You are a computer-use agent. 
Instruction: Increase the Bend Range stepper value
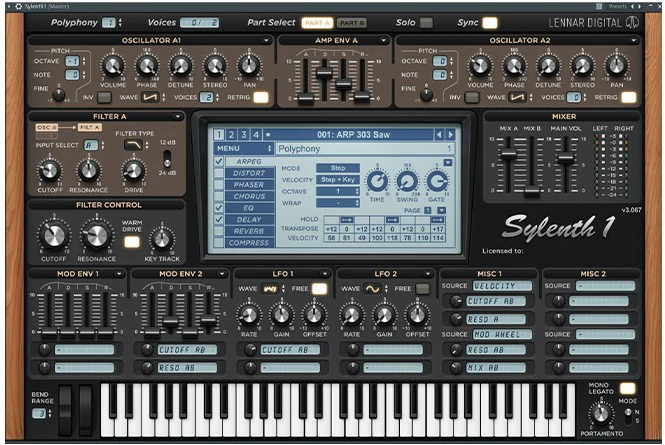tap(50, 411)
